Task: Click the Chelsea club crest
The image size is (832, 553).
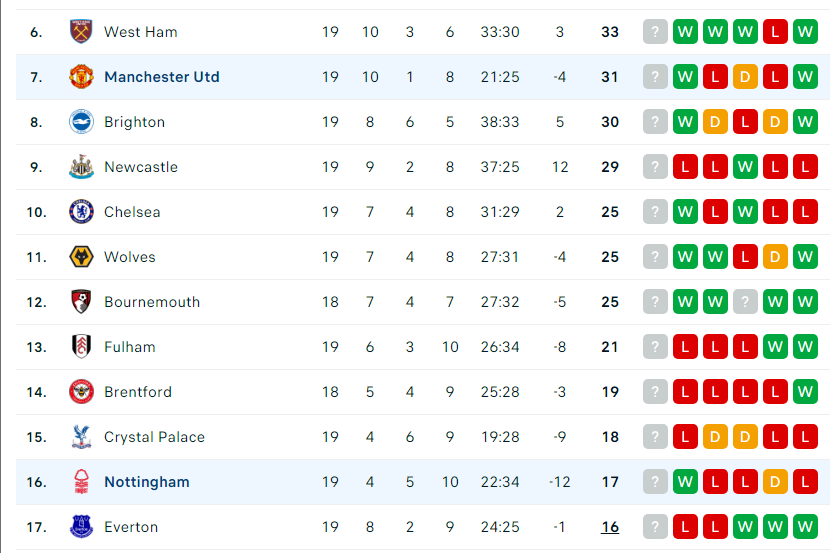Action: pos(81,212)
